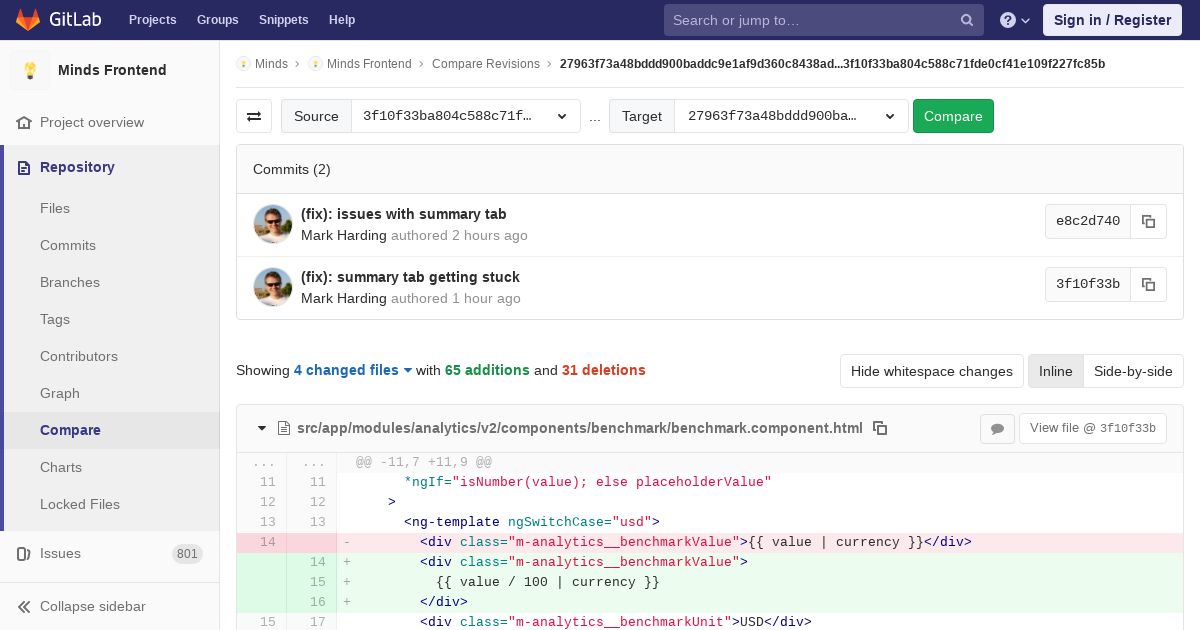Switch diff to Side-by-side view
Image resolution: width=1200 pixels, height=630 pixels.
(1132, 371)
